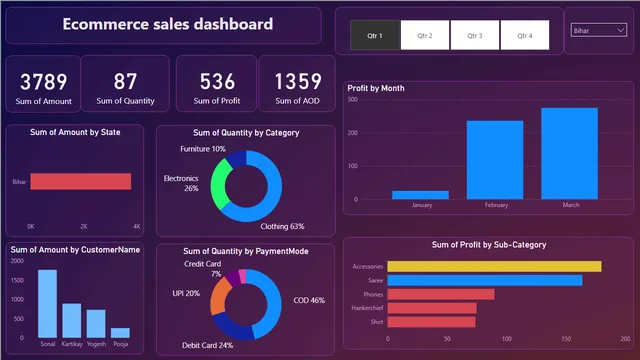Click the Sum of AOD card showing 1359
This screenshot has height=360, width=640.
tap(297, 84)
